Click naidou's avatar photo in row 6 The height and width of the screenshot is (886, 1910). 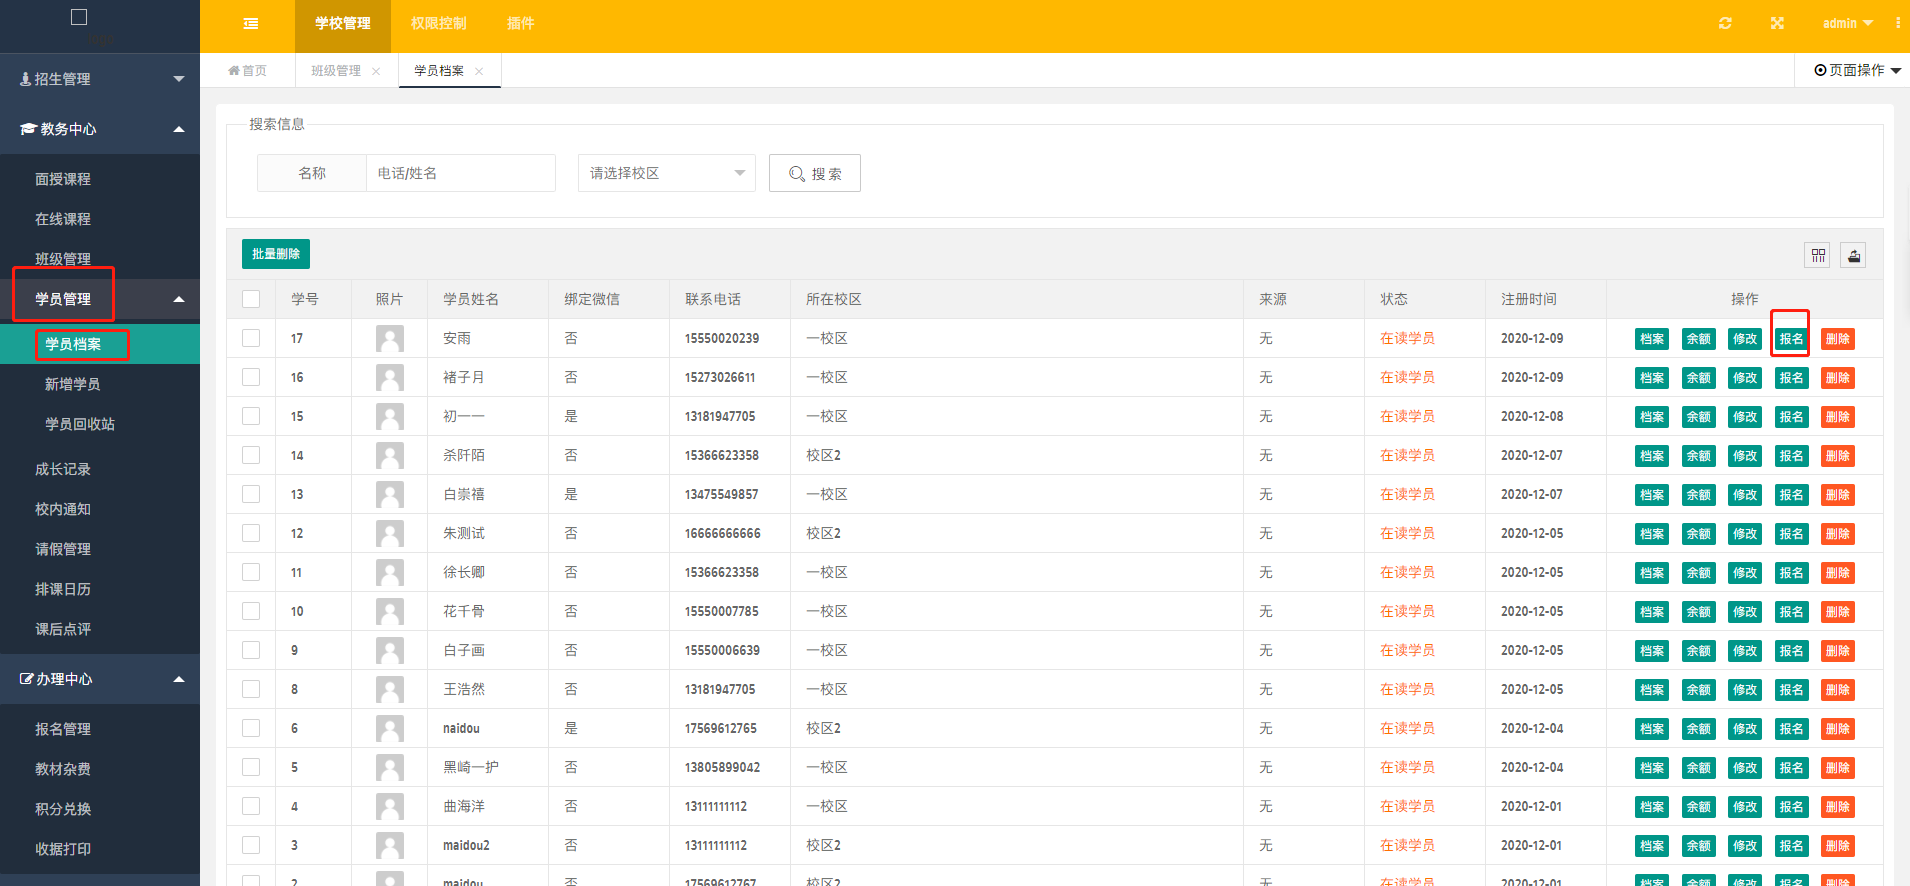[x=390, y=729]
